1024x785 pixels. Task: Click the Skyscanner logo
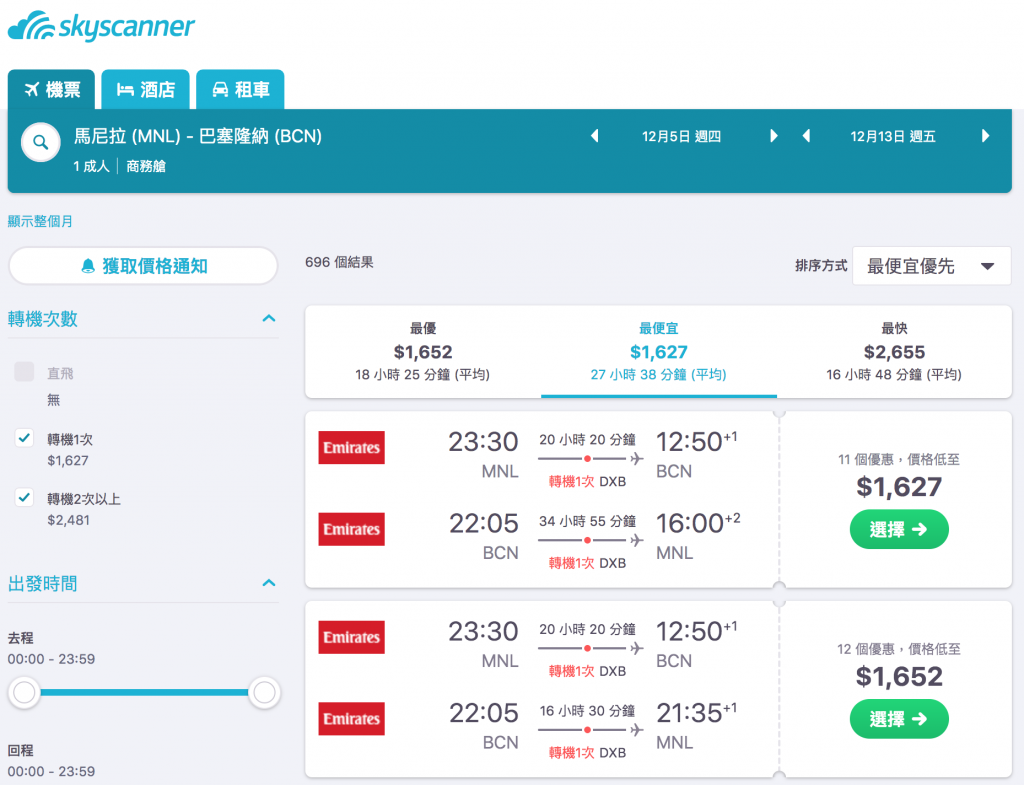pyautogui.click(x=101, y=26)
